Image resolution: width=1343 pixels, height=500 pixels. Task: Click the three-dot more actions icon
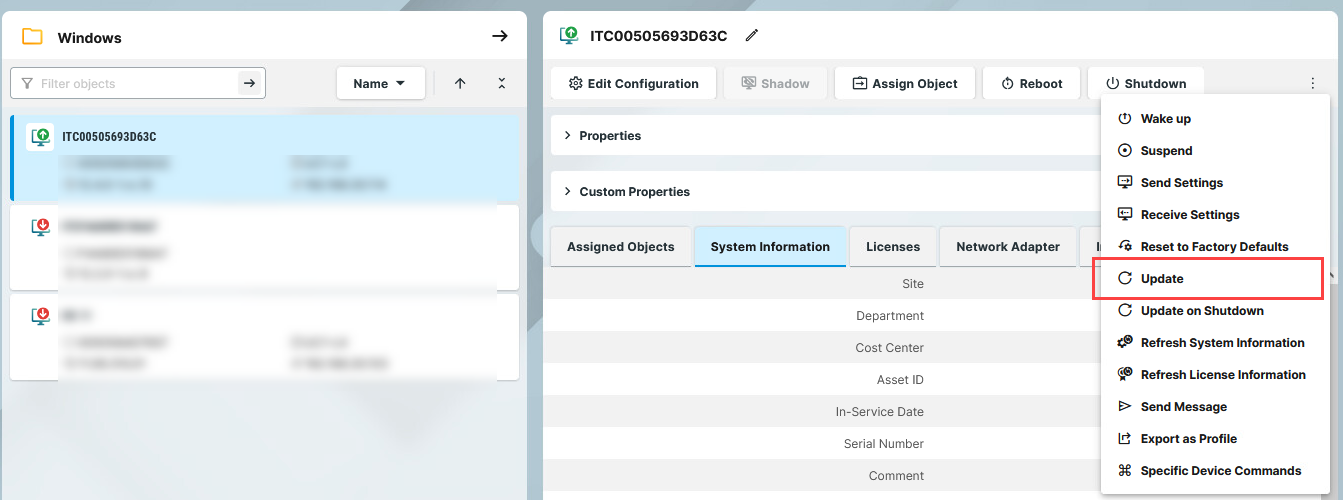[1312, 84]
